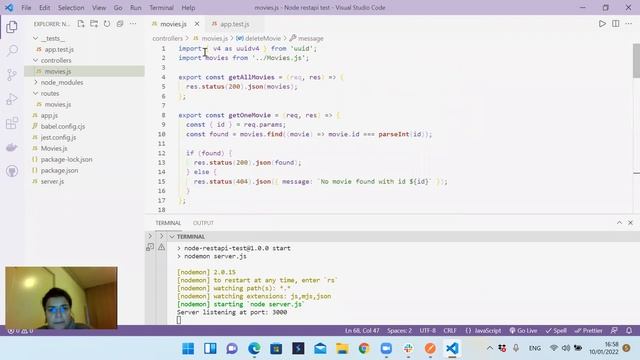
Task: Open the Docker view in activity bar
Action: [x=12, y=147]
